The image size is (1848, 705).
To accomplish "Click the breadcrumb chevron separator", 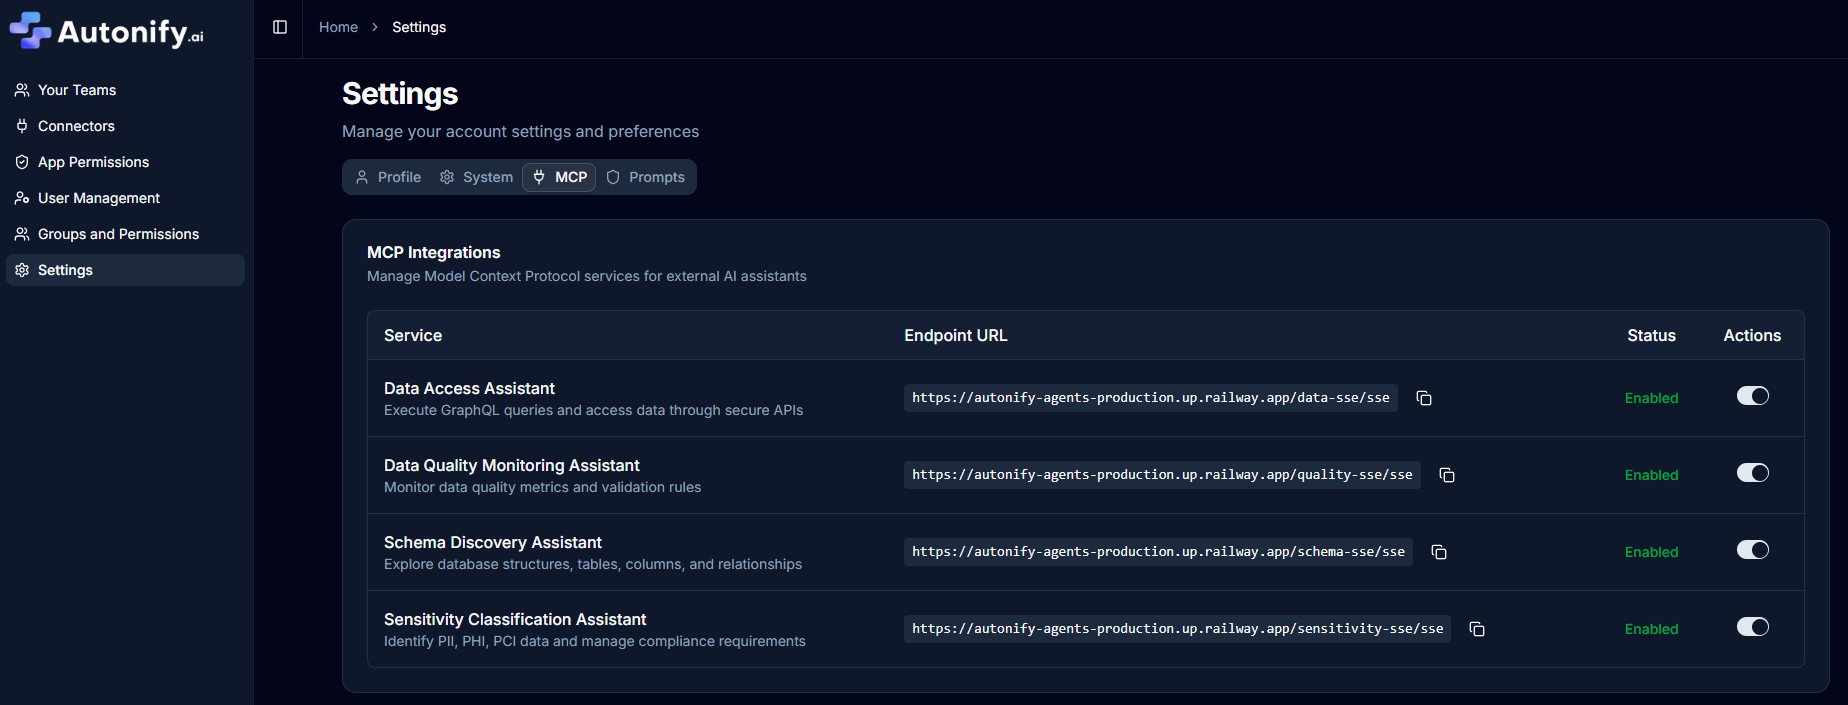I will pyautogui.click(x=375, y=27).
